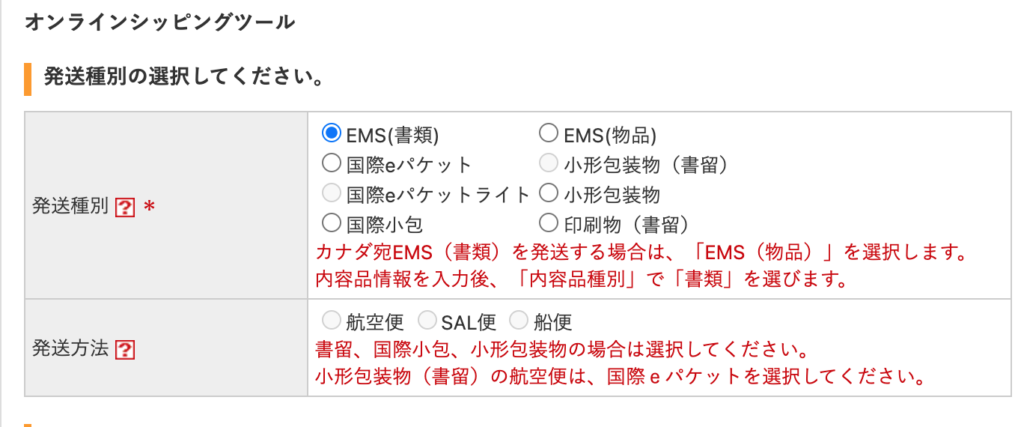Screen dimensions: 1024x427
Task: Pick the 小形包装物 radio button
Action: click(548, 194)
